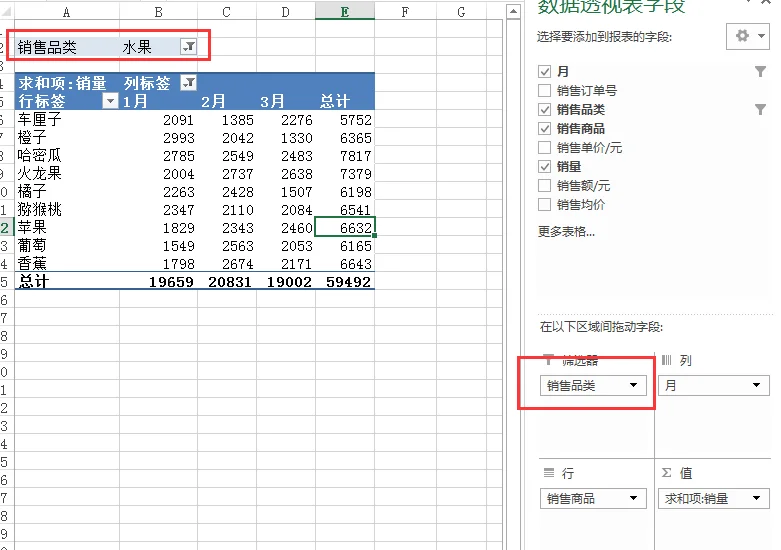781x550 pixels.
Task: Select the 猕猴桃 row label cell
Action: tap(67, 209)
